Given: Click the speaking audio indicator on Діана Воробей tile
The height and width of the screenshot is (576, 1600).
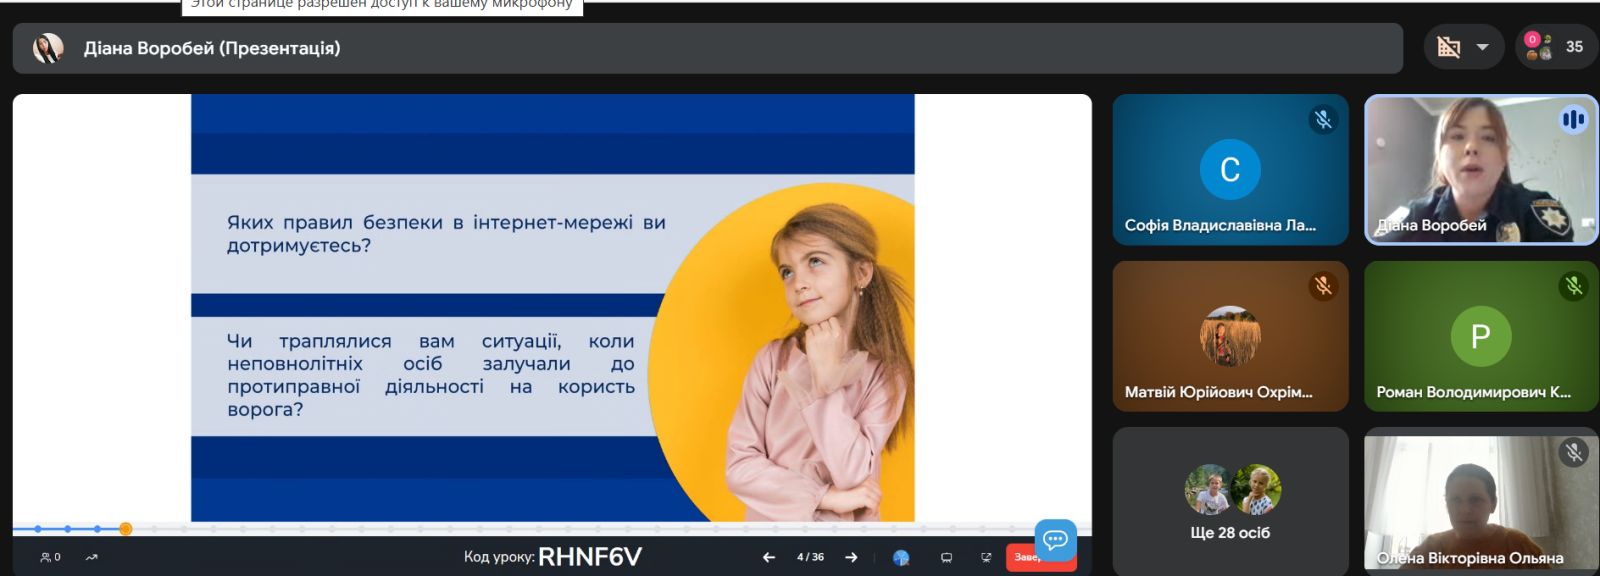Looking at the screenshot, I should tap(1573, 120).
